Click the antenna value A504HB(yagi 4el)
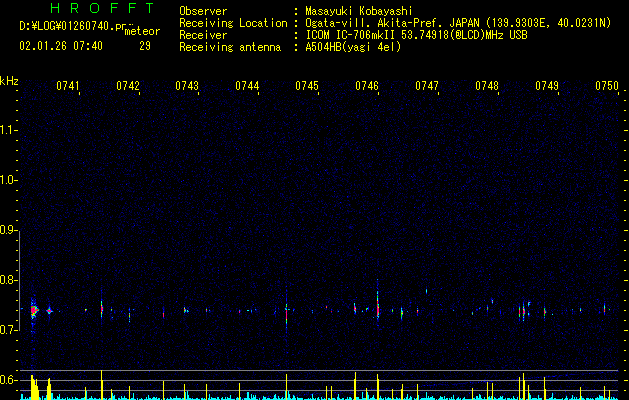629x400 pixels. tap(353, 47)
